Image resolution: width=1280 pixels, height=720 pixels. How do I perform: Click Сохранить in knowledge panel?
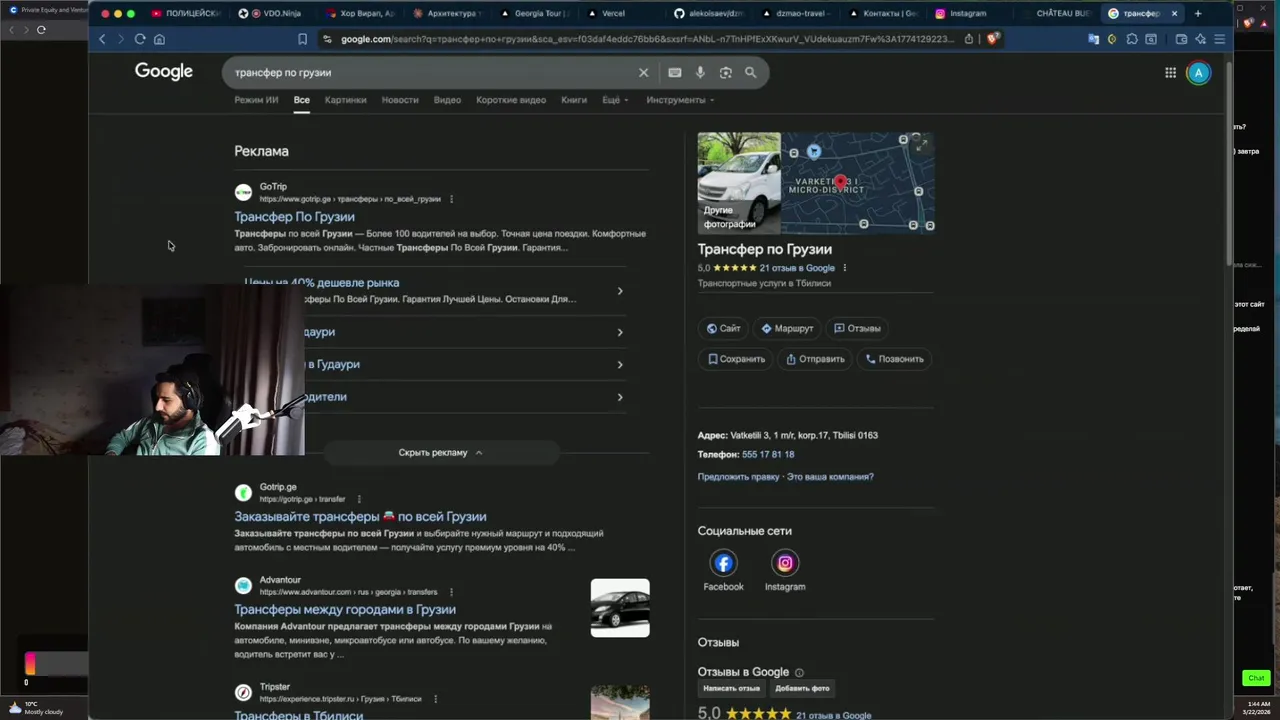pos(736,359)
